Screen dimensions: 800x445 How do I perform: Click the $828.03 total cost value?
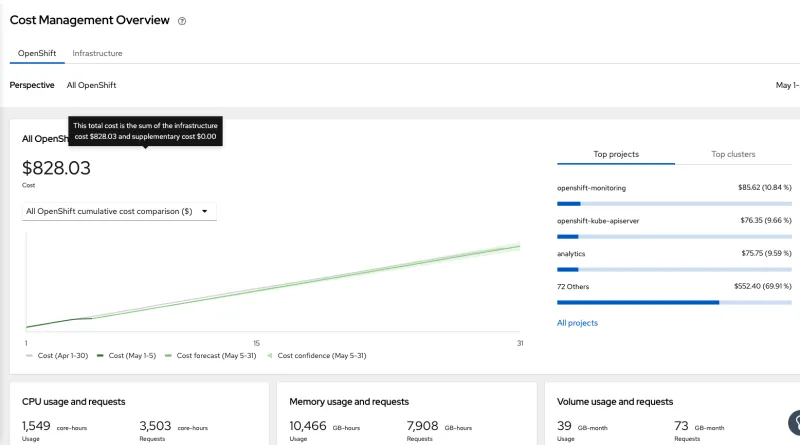coord(56,168)
